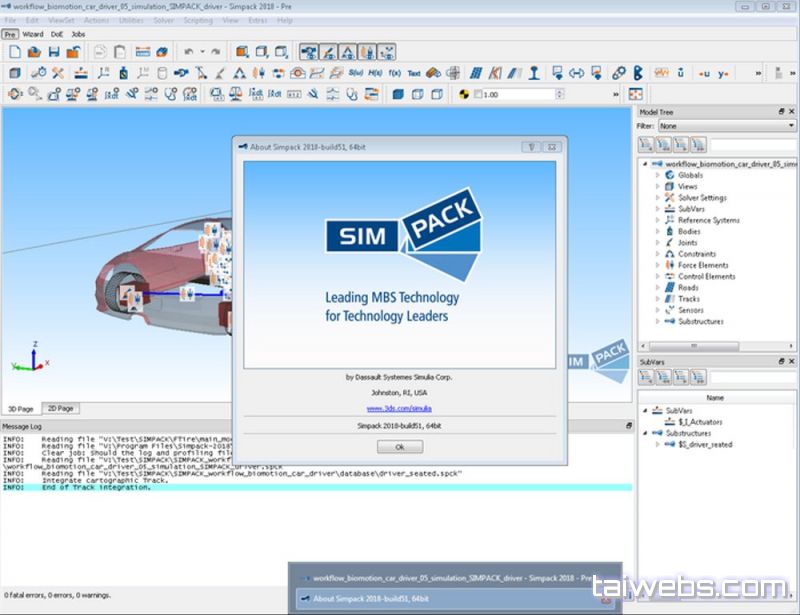Click the H(s) transfer function icon

click(375, 73)
